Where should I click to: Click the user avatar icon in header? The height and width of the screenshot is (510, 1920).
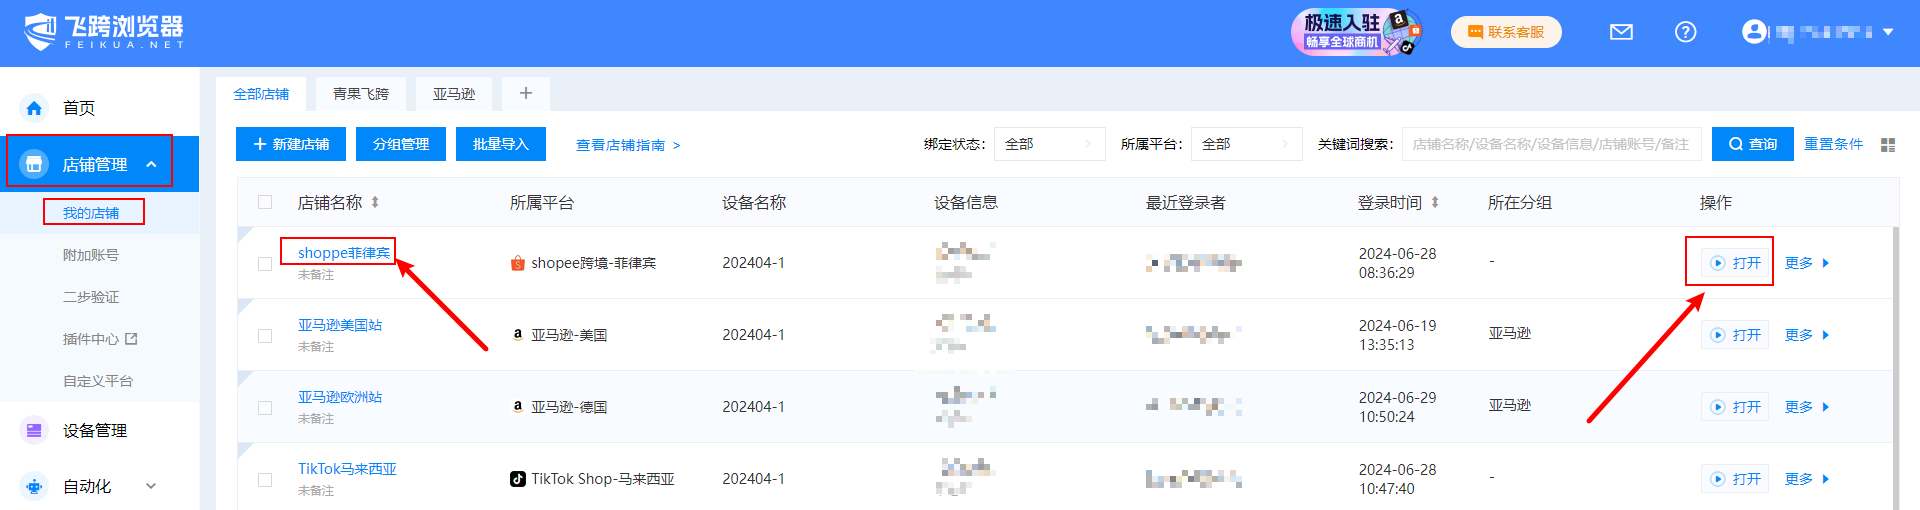(x=1753, y=32)
